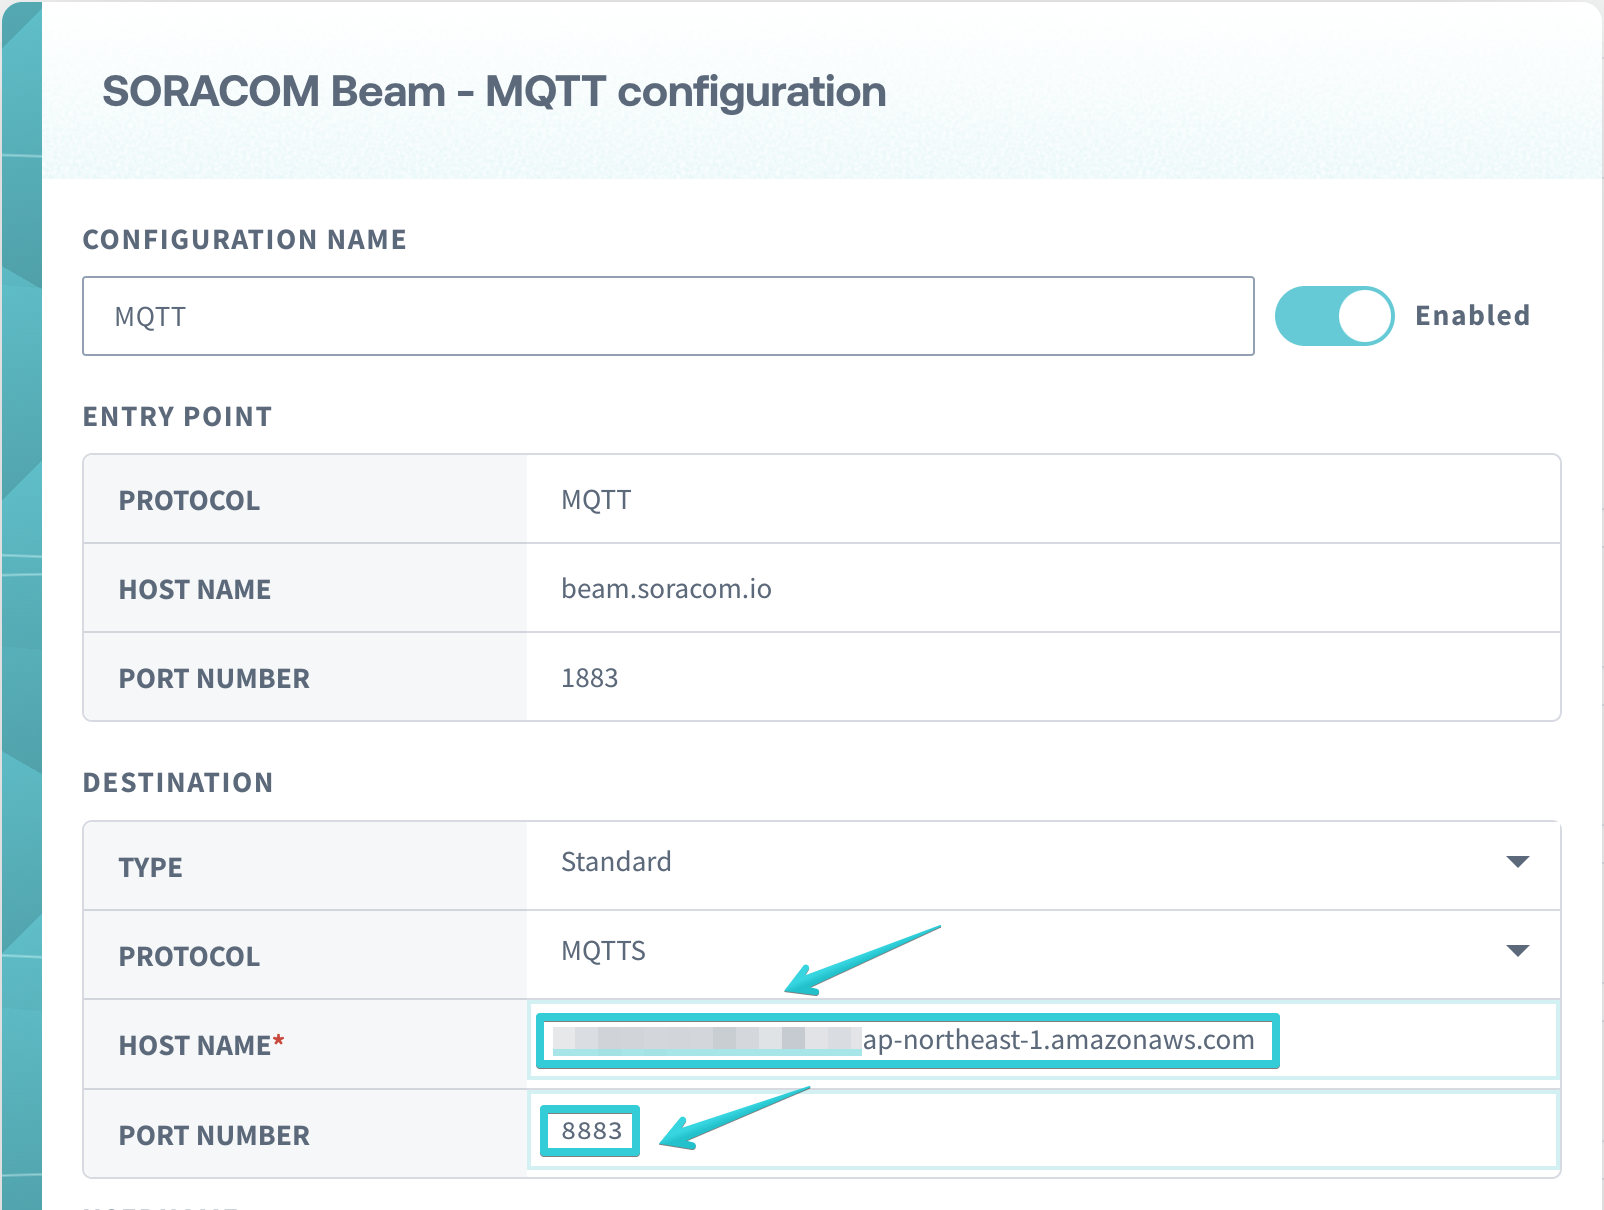Select the Entry Point port value 1883
The image size is (1604, 1210).
[x=589, y=678]
